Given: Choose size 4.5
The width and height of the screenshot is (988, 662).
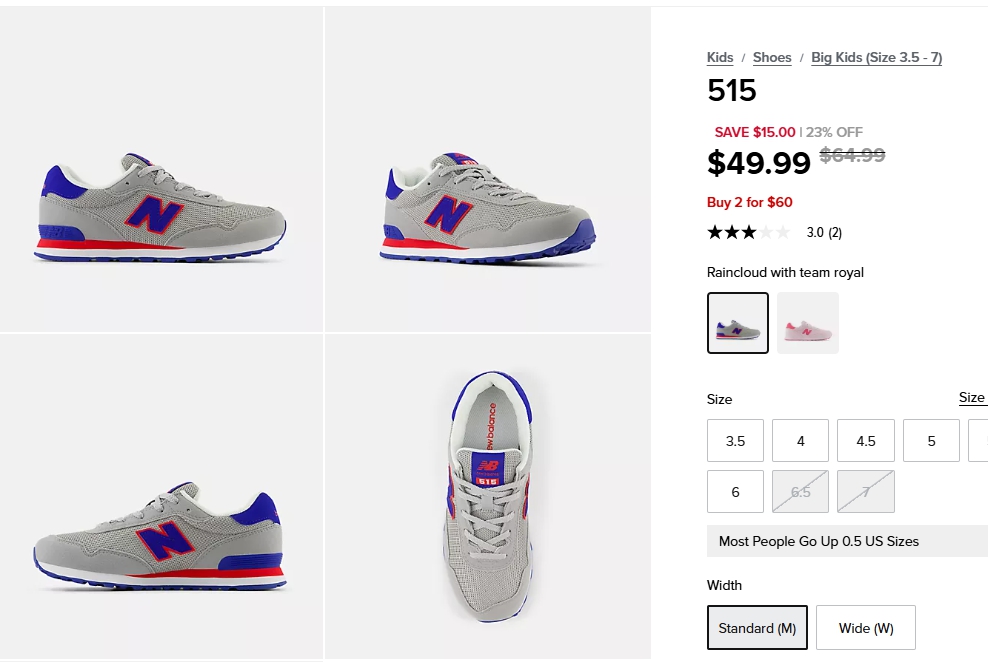Looking at the screenshot, I should click(866, 441).
